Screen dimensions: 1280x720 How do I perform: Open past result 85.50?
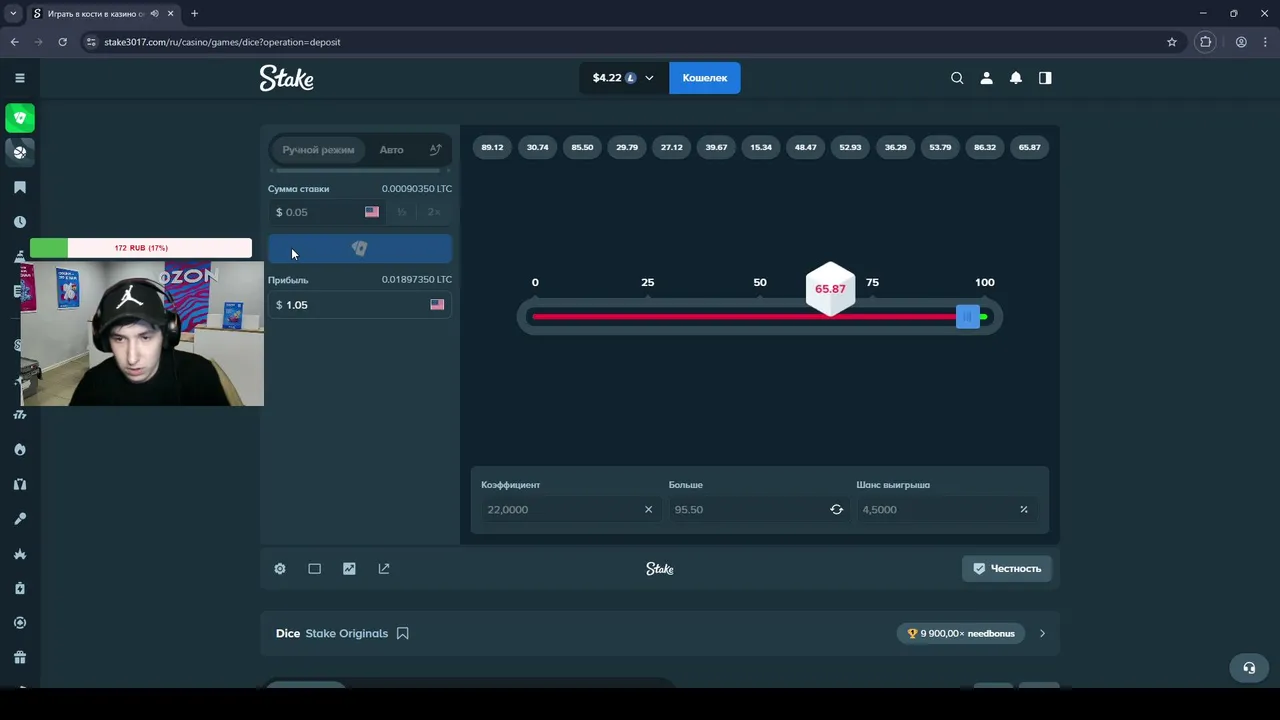[x=582, y=147]
